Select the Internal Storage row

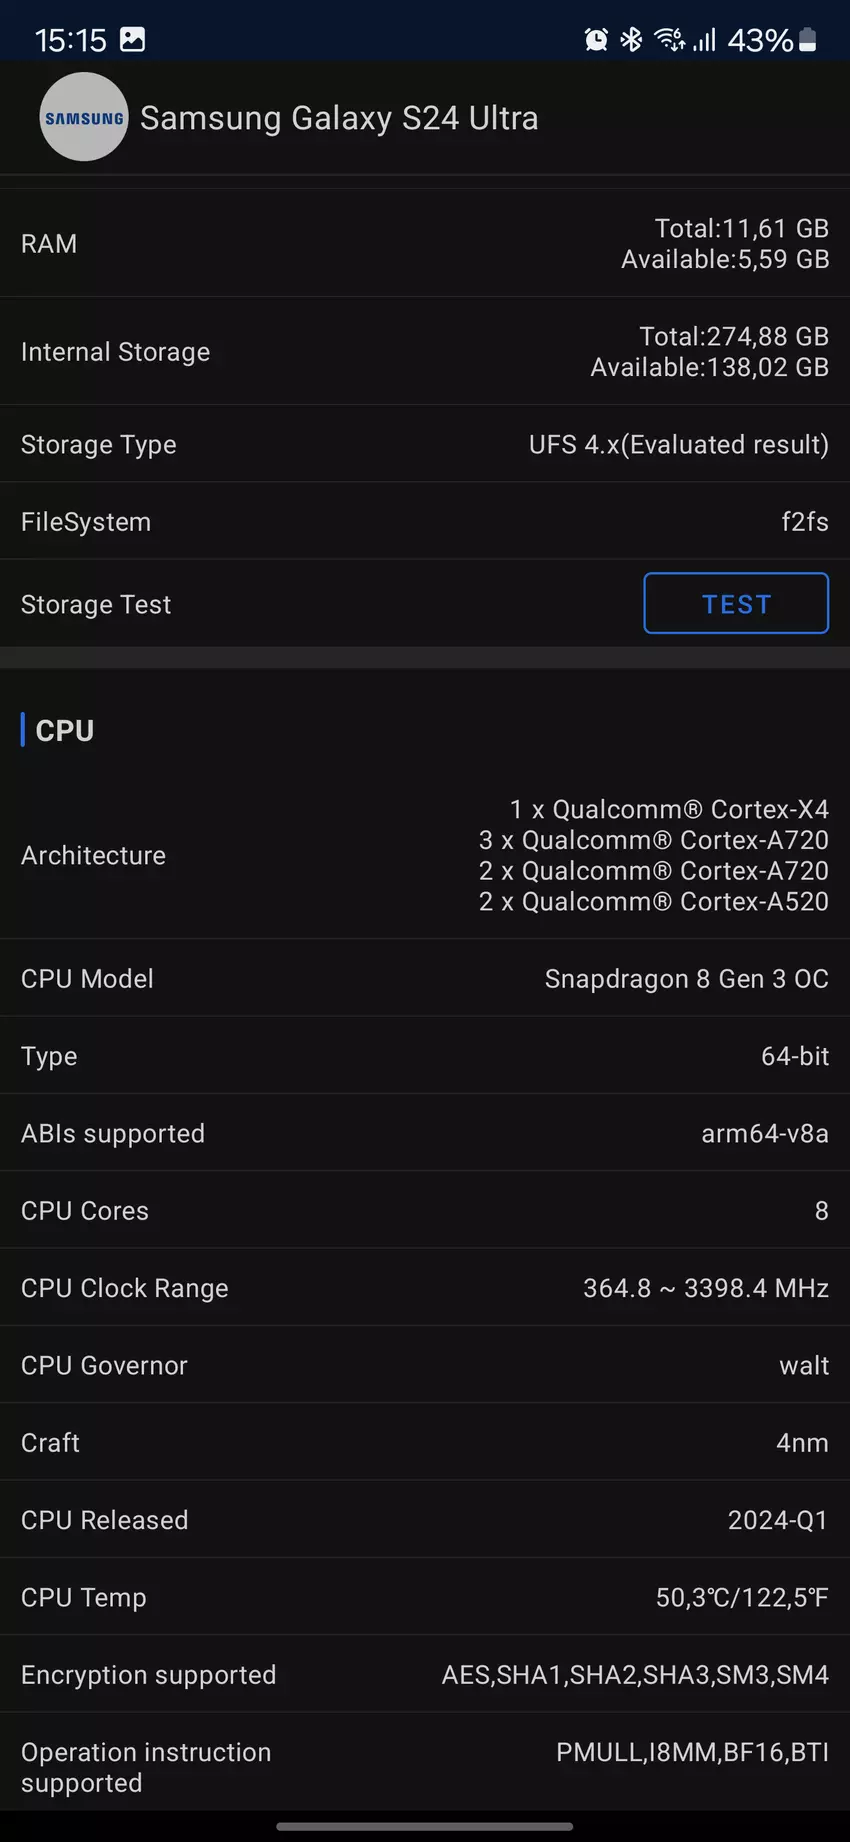tap(425, 352)
